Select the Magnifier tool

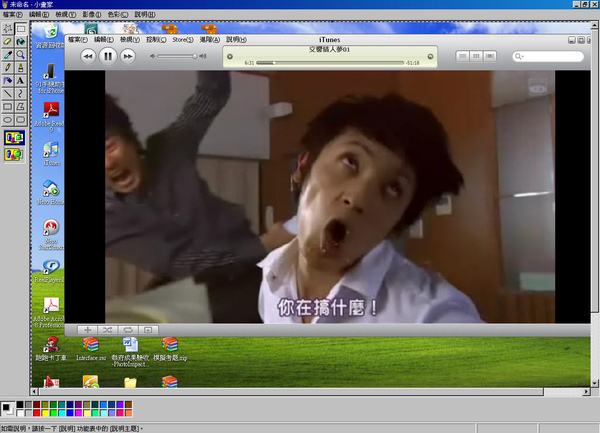point(21,54)
